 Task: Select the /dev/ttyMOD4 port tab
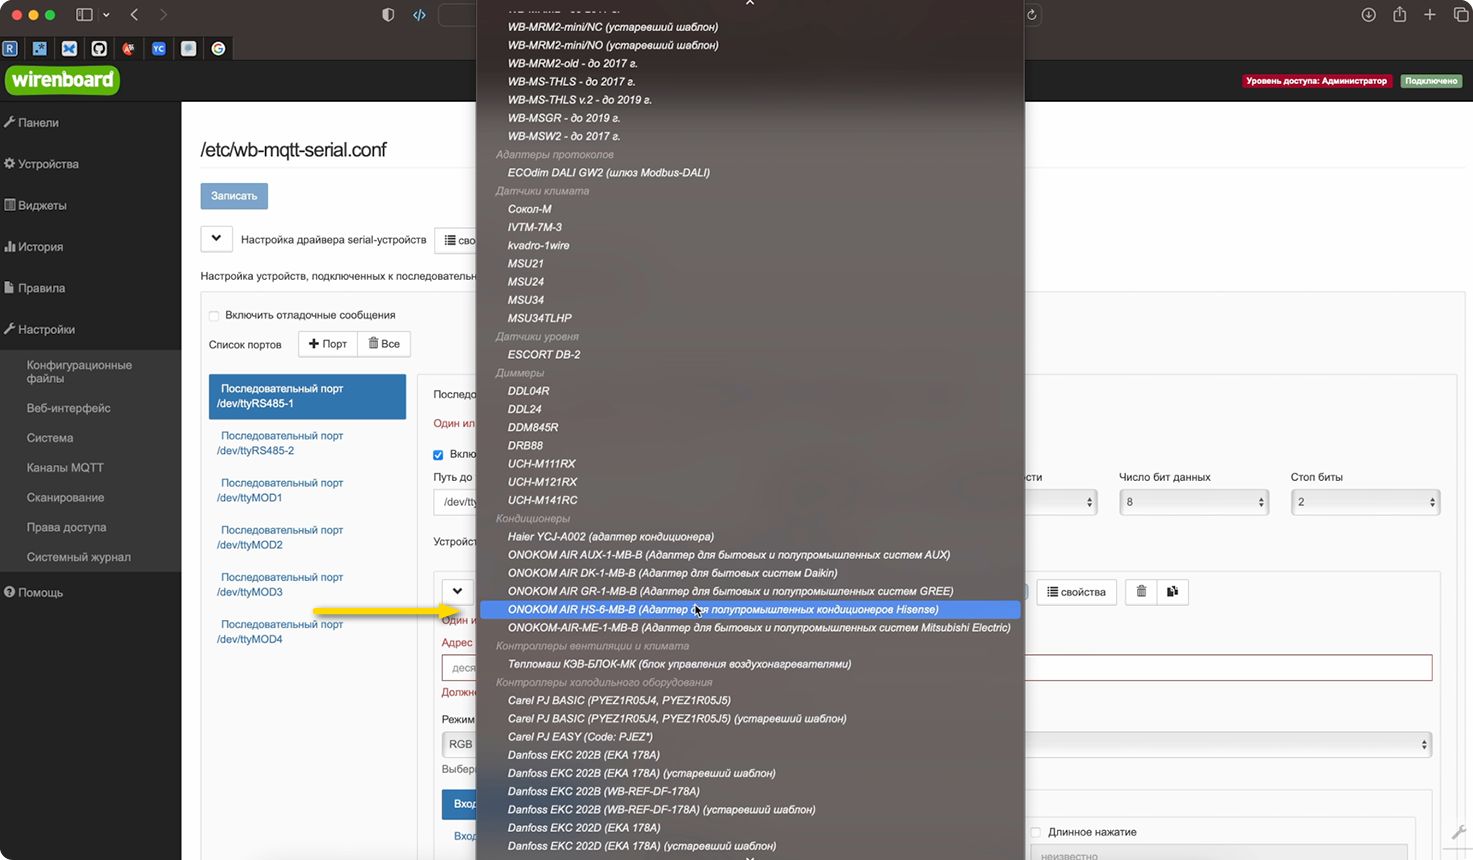pos(307,631)
